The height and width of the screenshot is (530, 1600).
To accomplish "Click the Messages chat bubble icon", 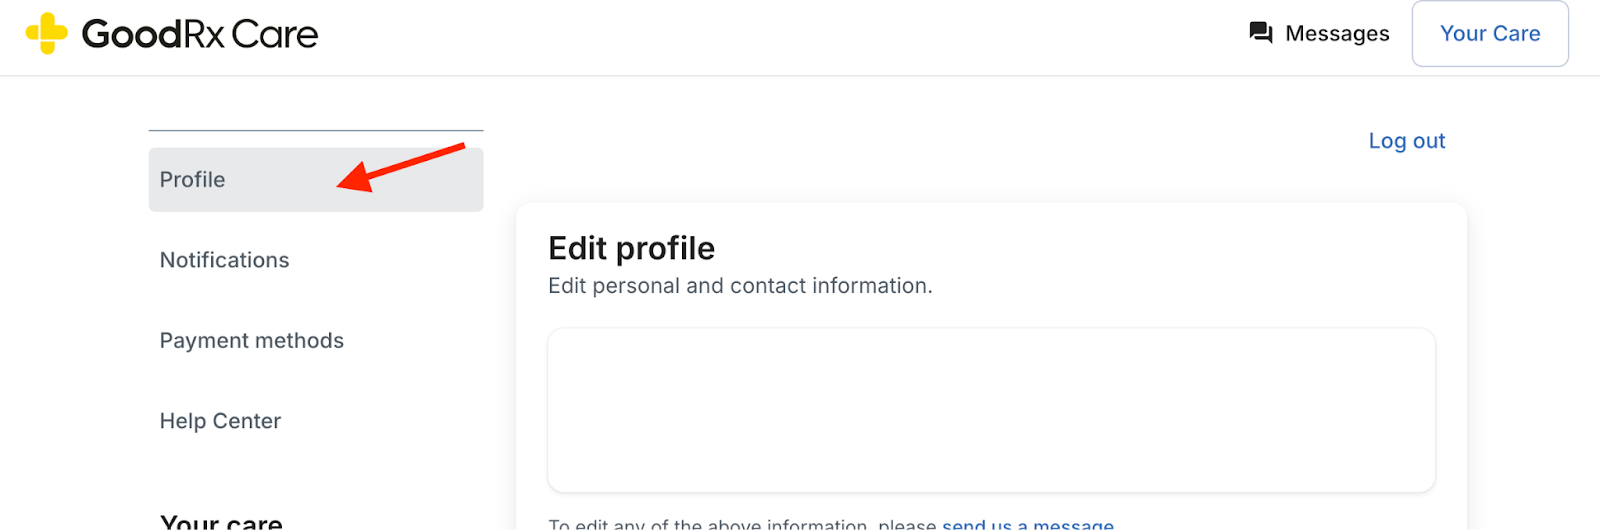I will 1261,33.
